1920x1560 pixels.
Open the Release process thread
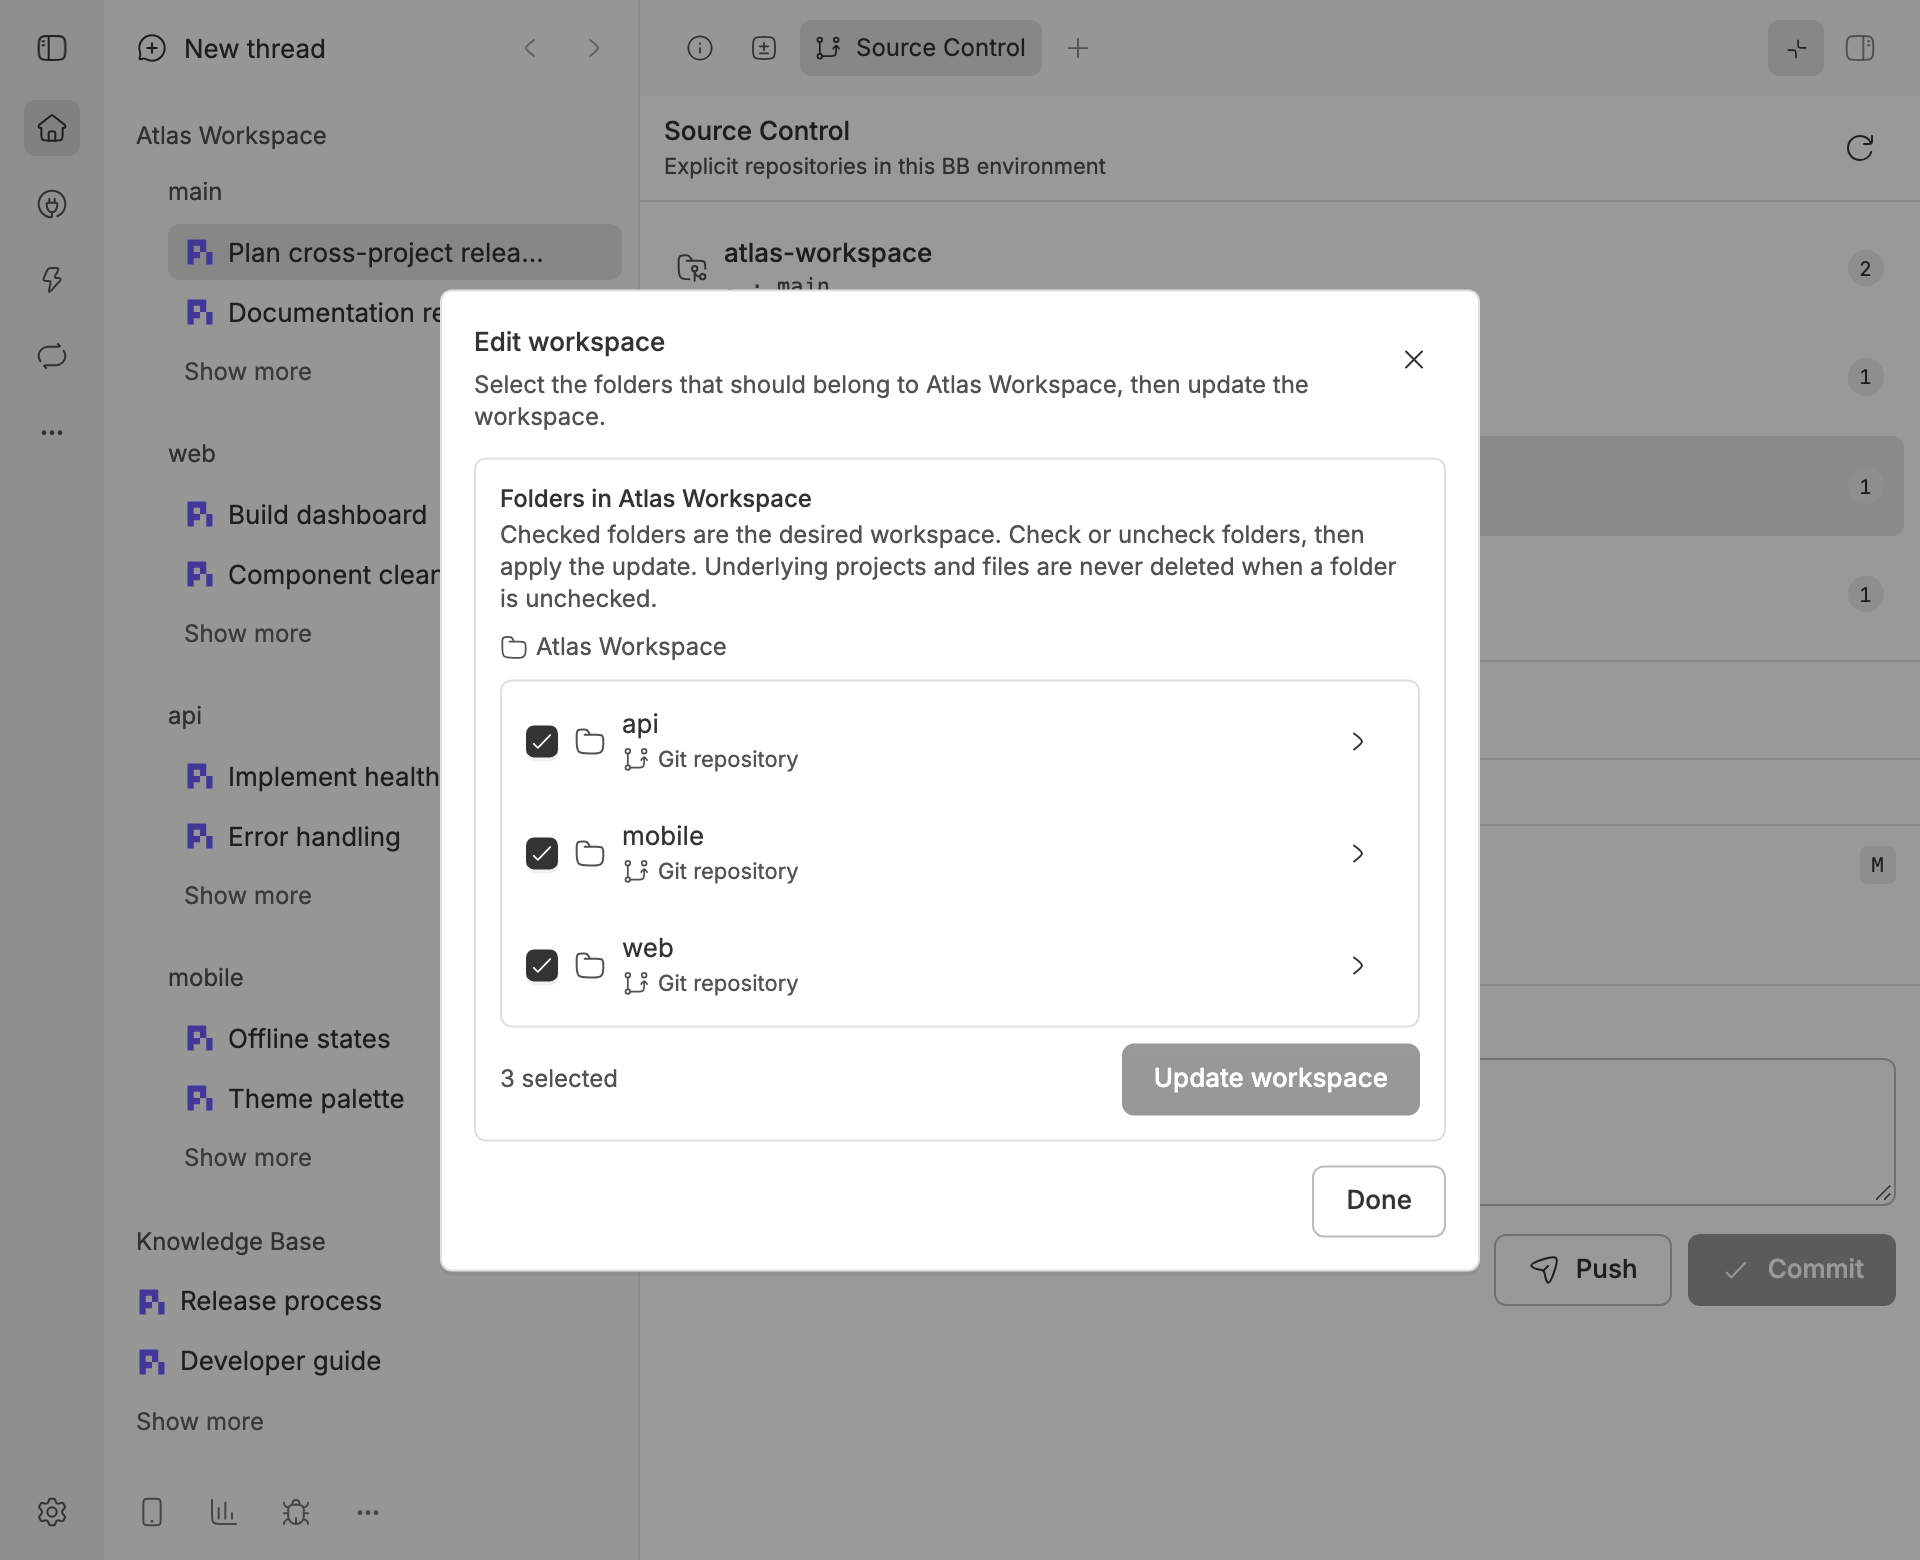260,1301
